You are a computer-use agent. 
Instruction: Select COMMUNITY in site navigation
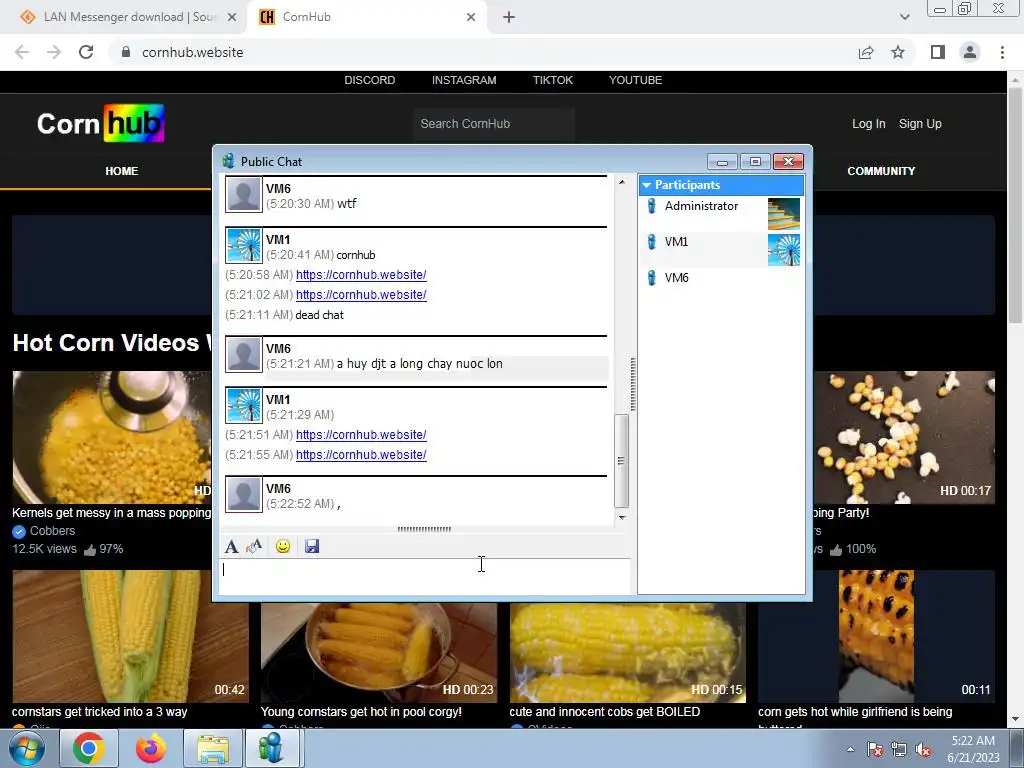[x=881, y=171]
